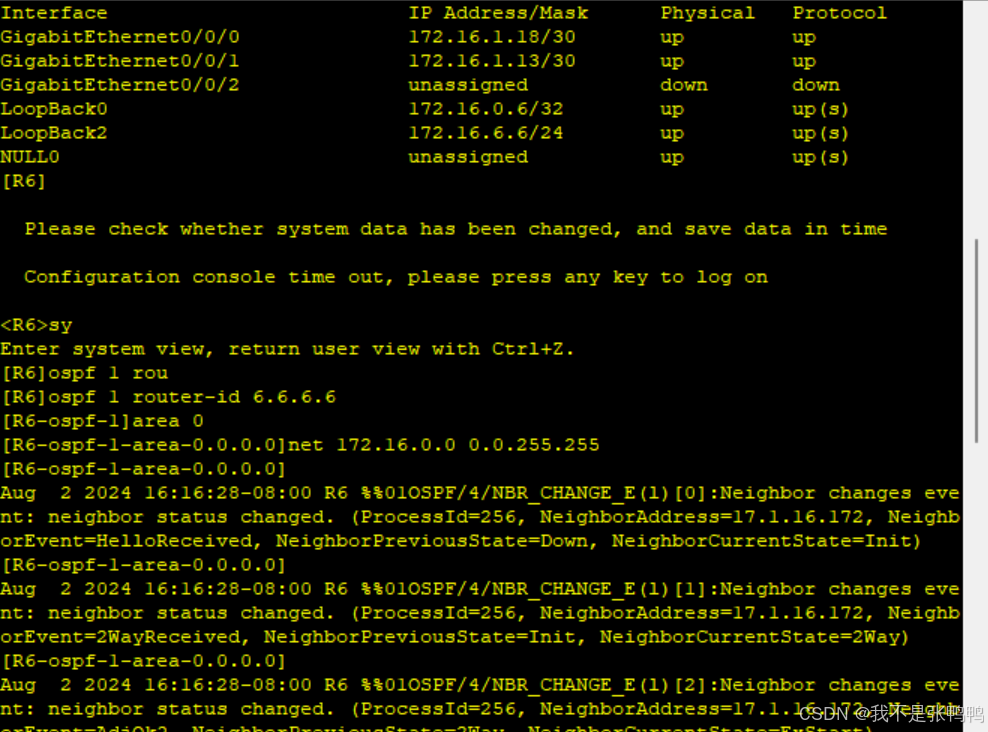This screenshot has width=988, height=732.
Task: Click the GigabitEthernet0/0/0 interface text
Action: (120, 37)
